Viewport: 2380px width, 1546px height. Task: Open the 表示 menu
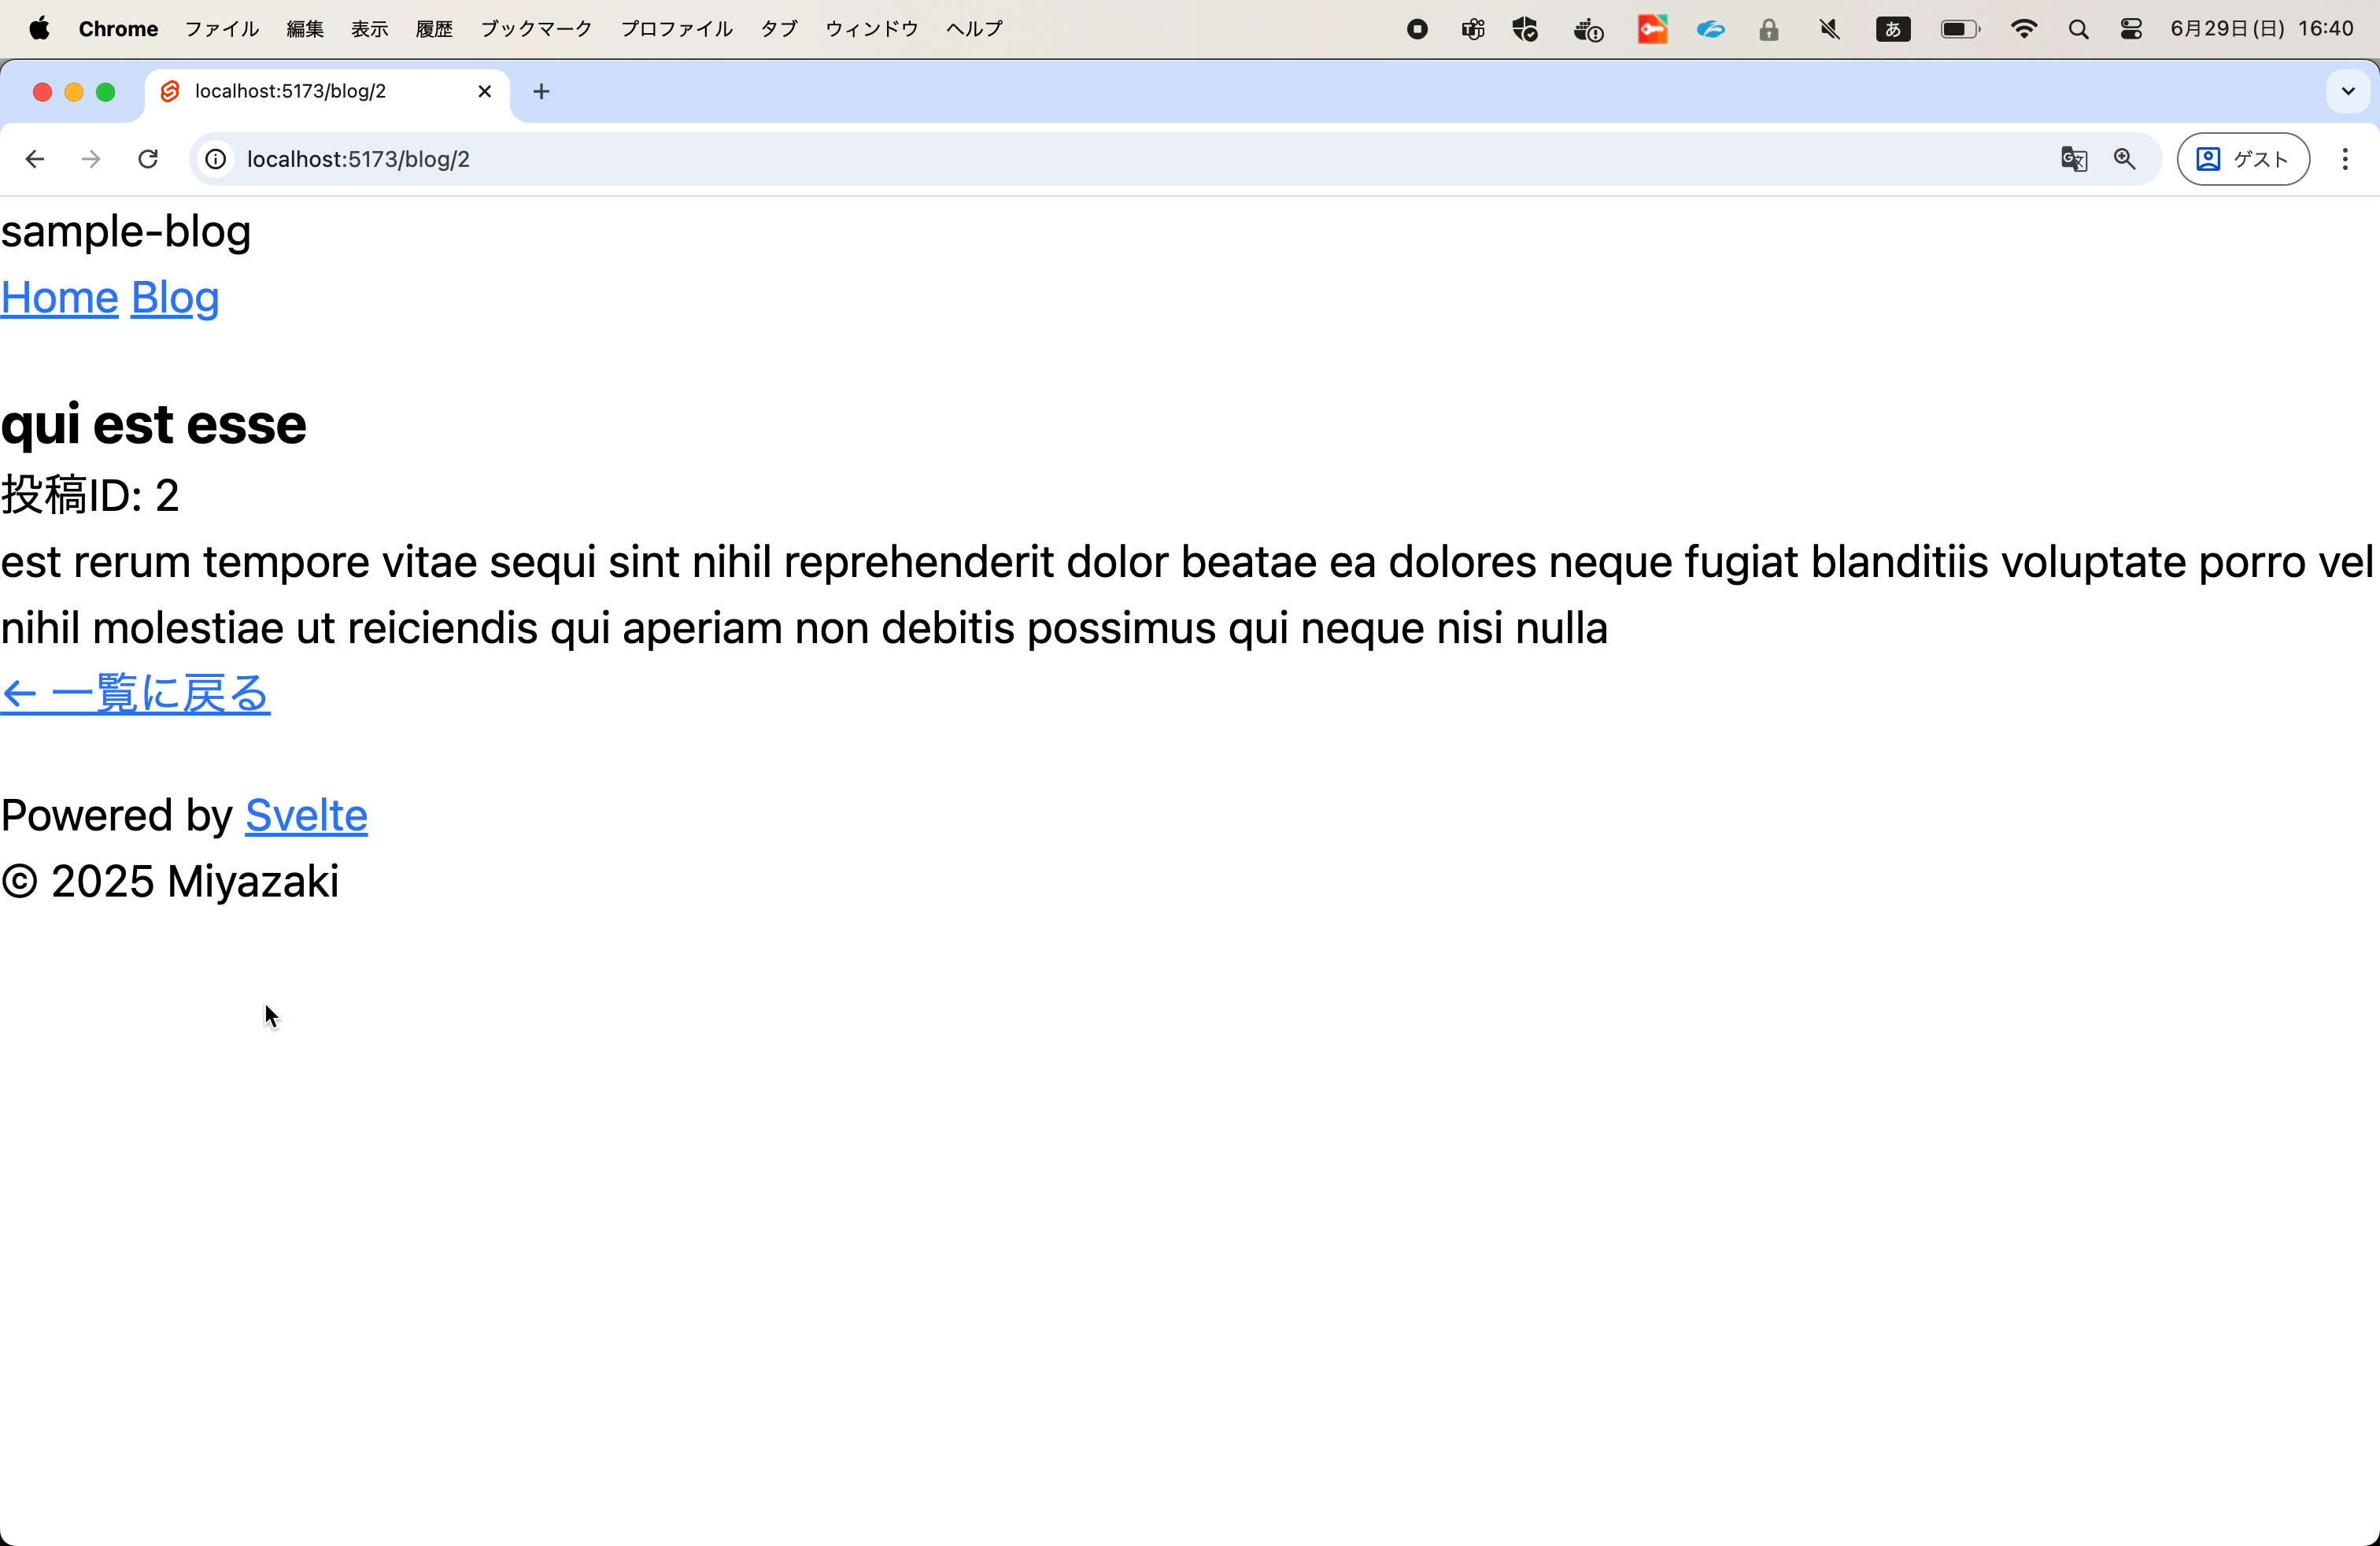[x=369, y=29]
